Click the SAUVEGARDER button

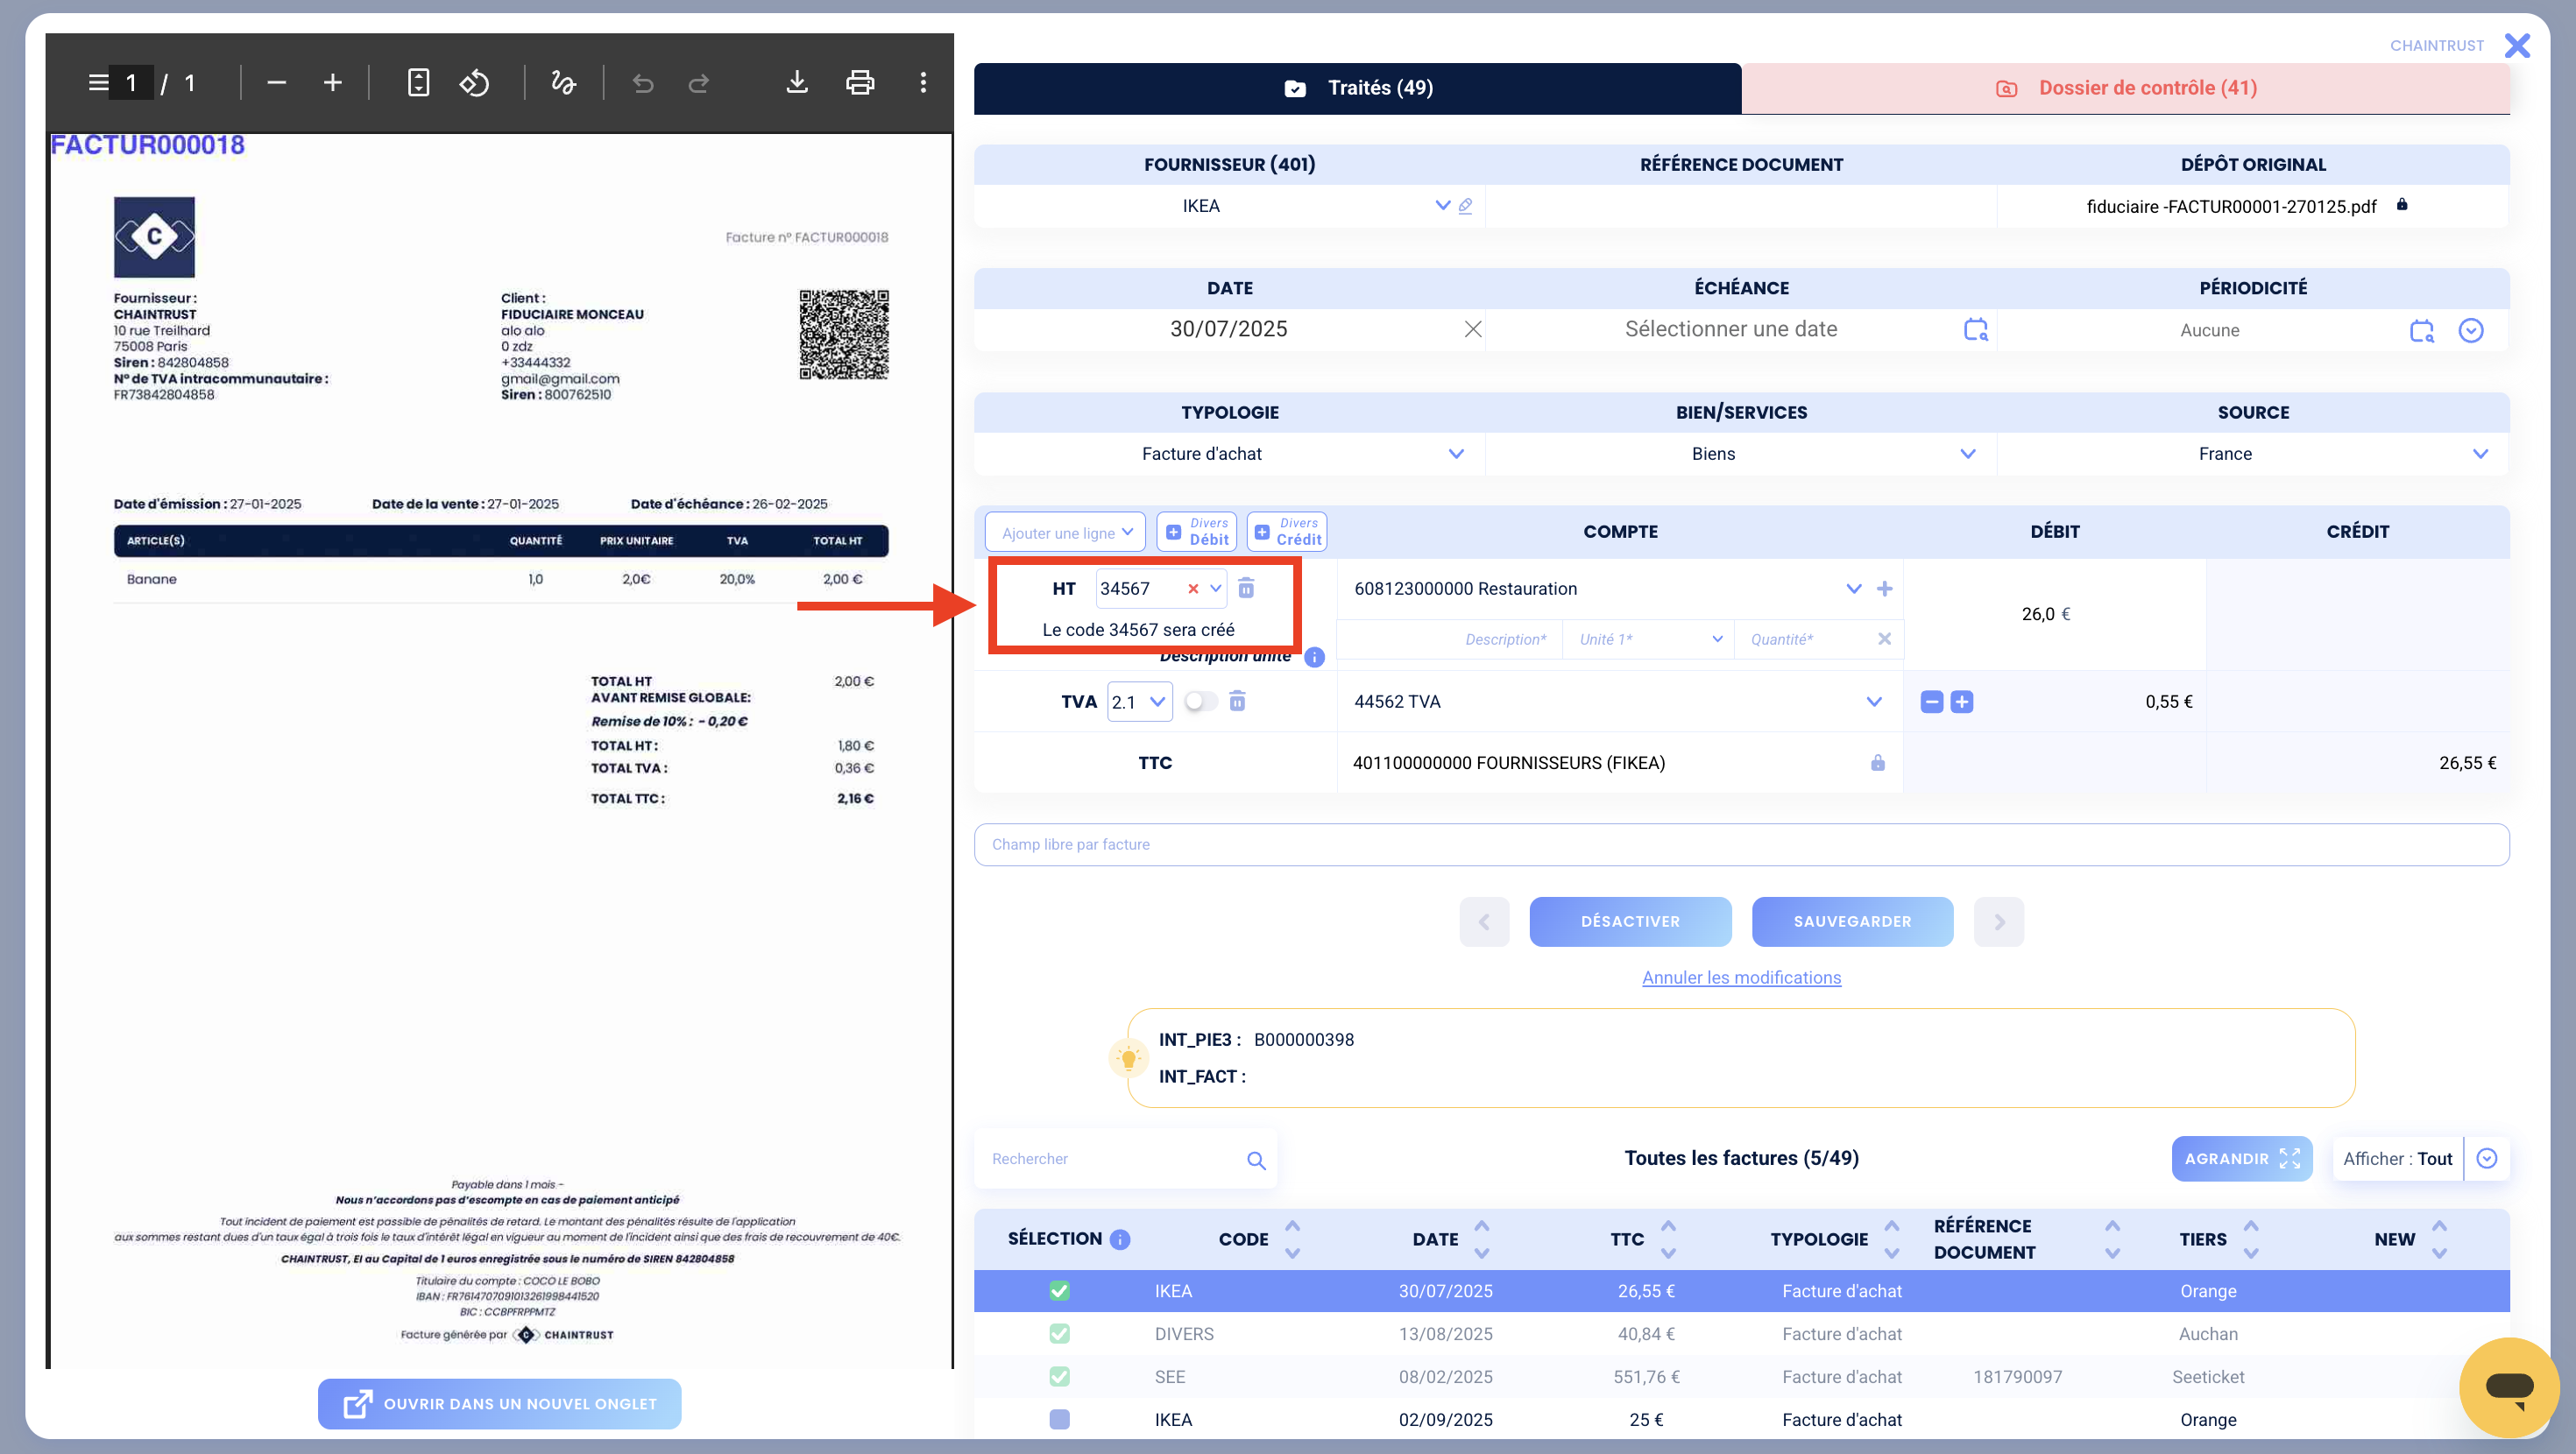[1852, 922]
